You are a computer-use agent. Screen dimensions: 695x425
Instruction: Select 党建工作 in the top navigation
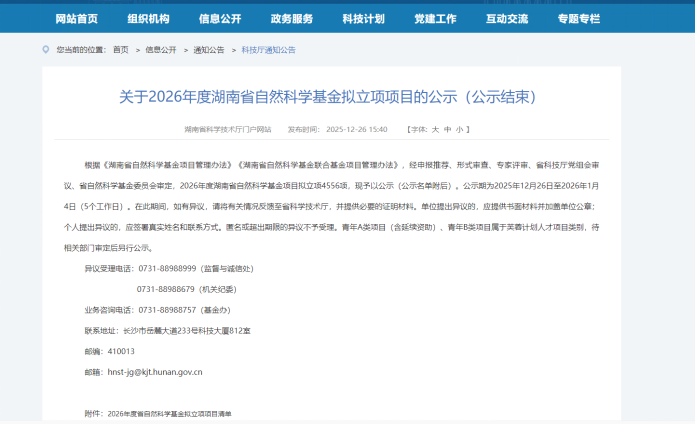coord(435,19)
